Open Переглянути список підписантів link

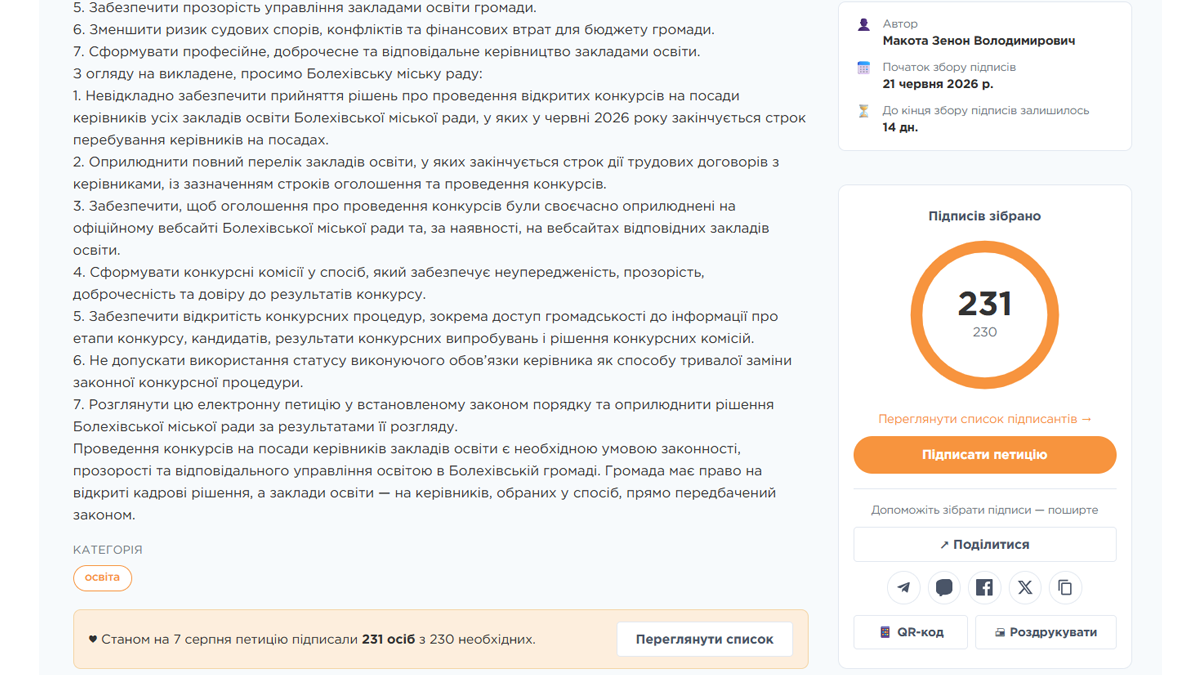985,419
